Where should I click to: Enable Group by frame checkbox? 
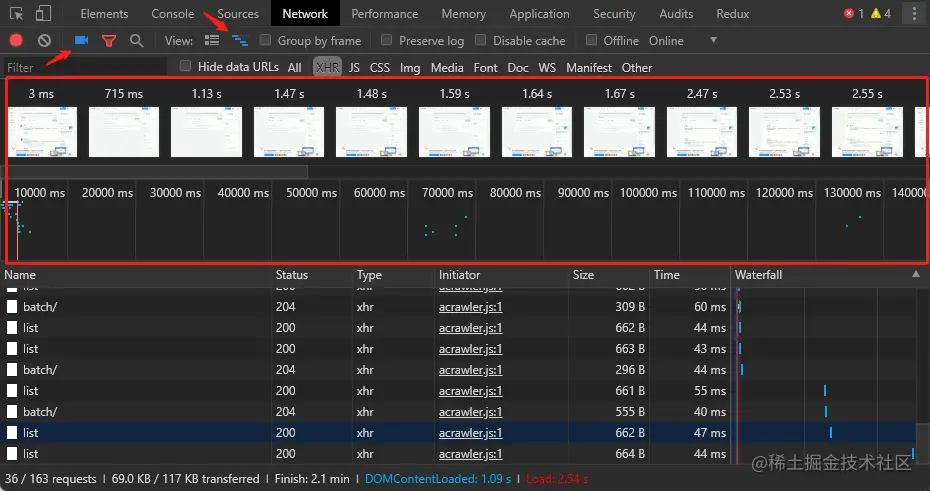tap(265, 40)
